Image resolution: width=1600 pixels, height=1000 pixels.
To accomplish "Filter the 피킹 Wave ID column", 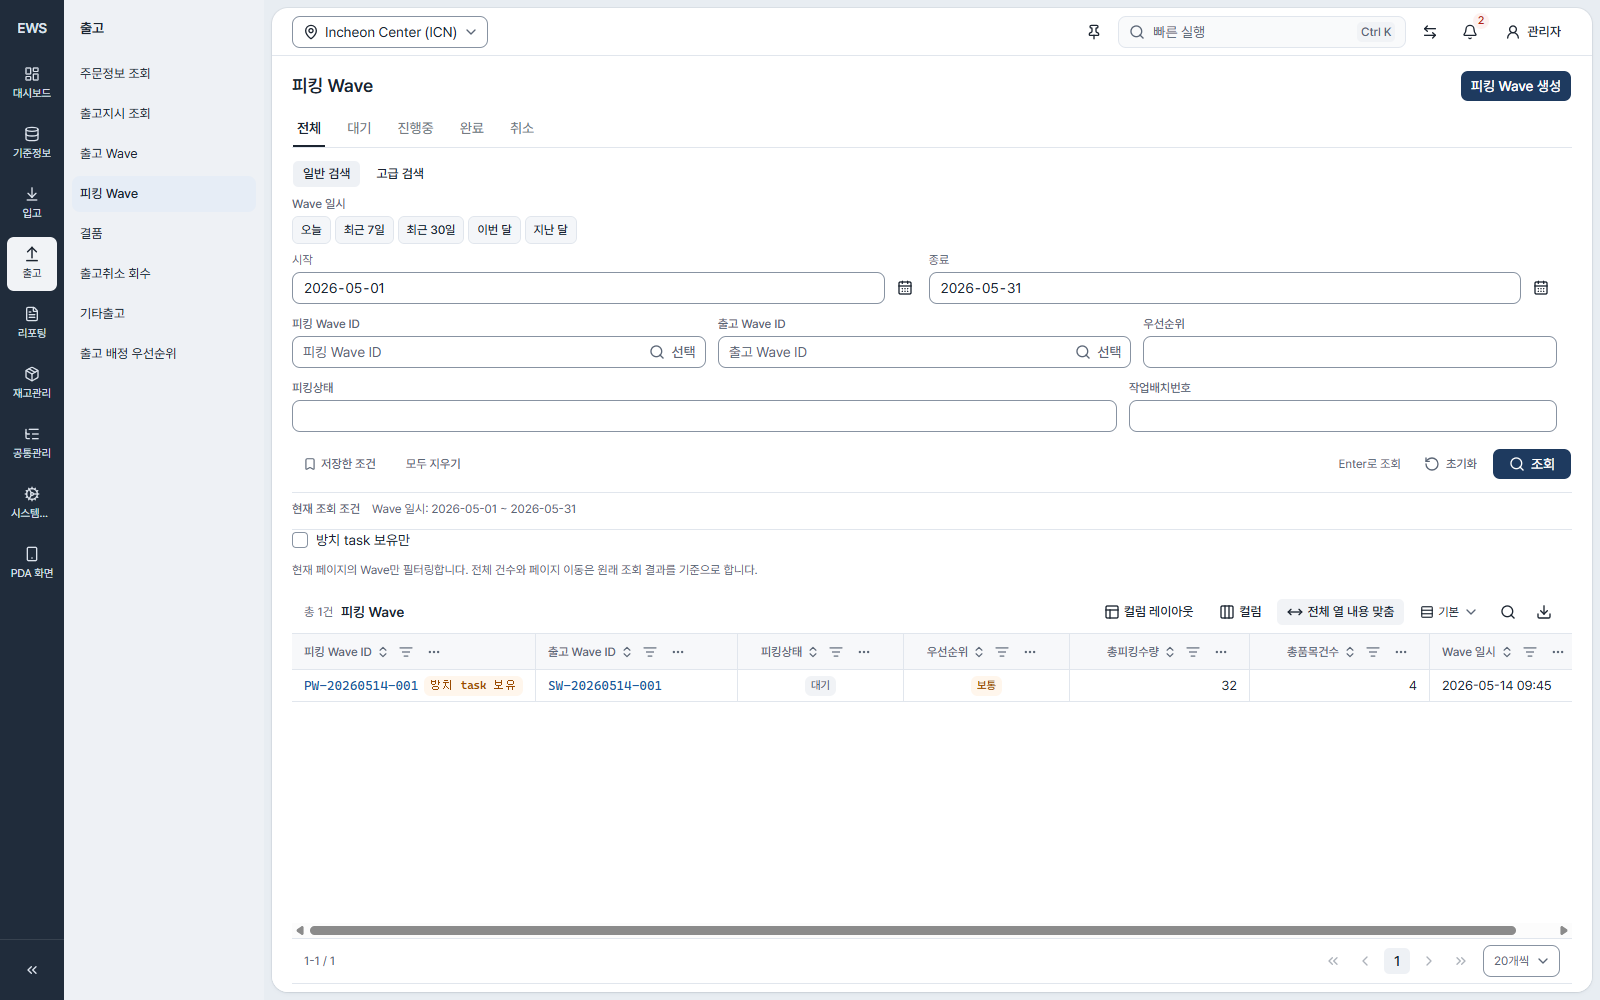I will pos(406,652).
